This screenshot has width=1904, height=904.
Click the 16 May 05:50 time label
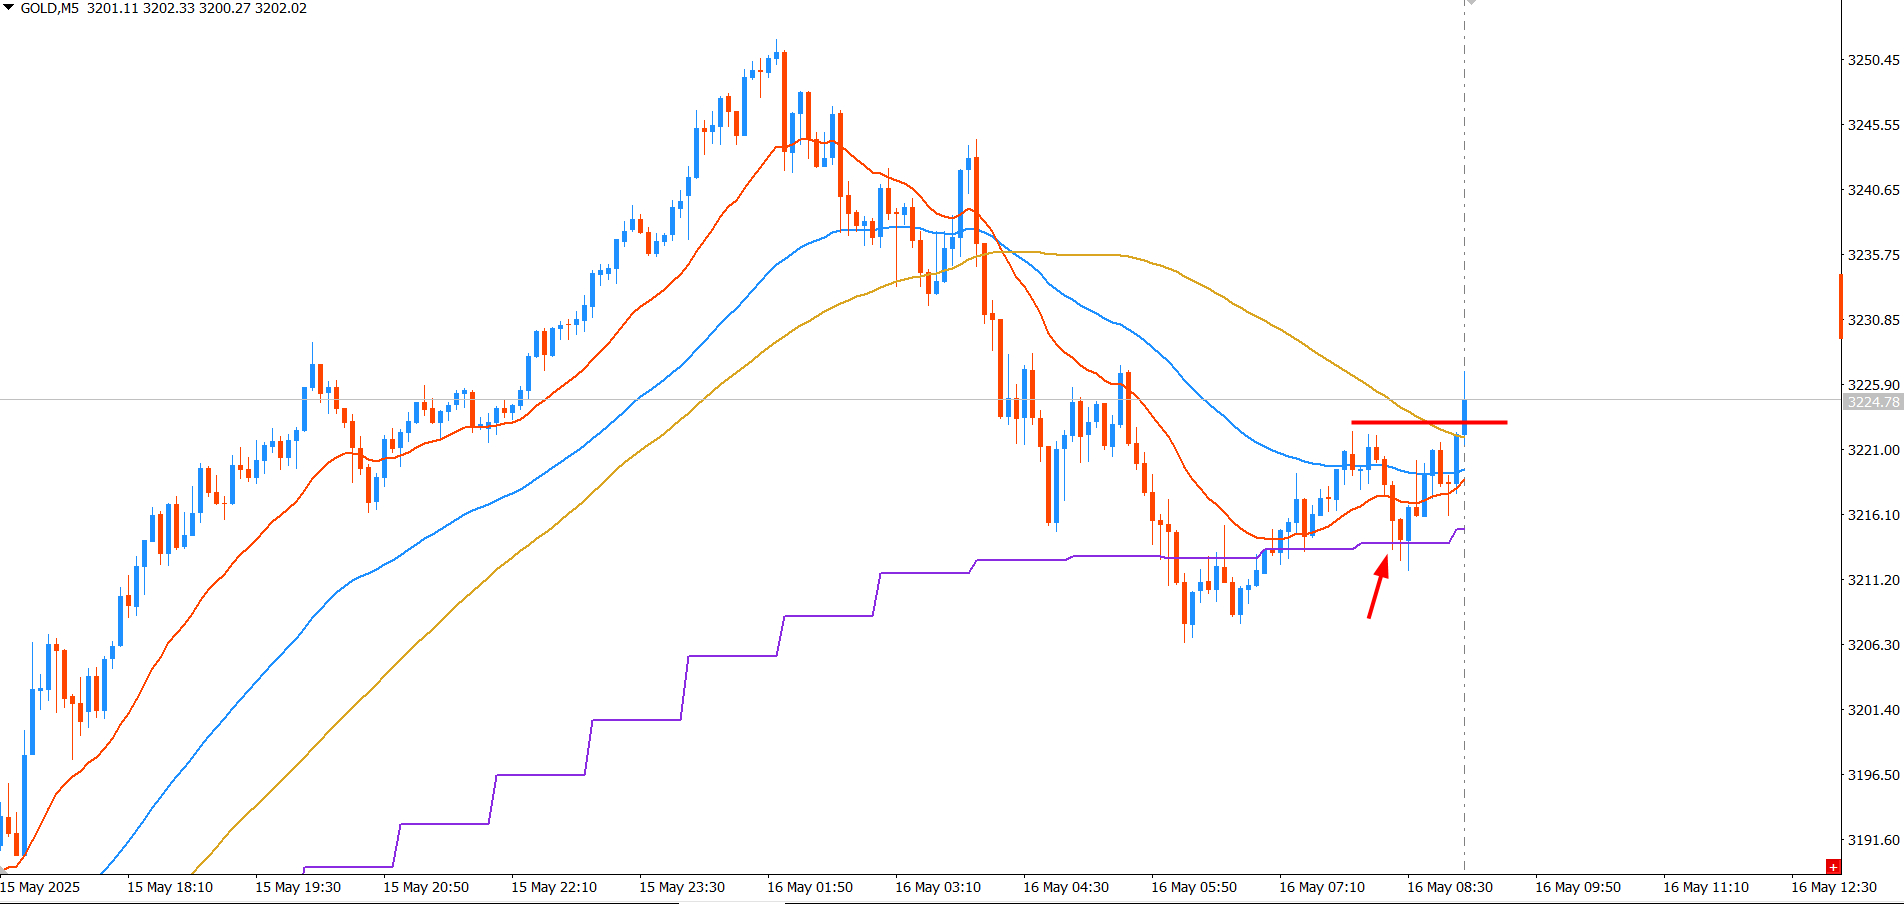point(1194,887)
